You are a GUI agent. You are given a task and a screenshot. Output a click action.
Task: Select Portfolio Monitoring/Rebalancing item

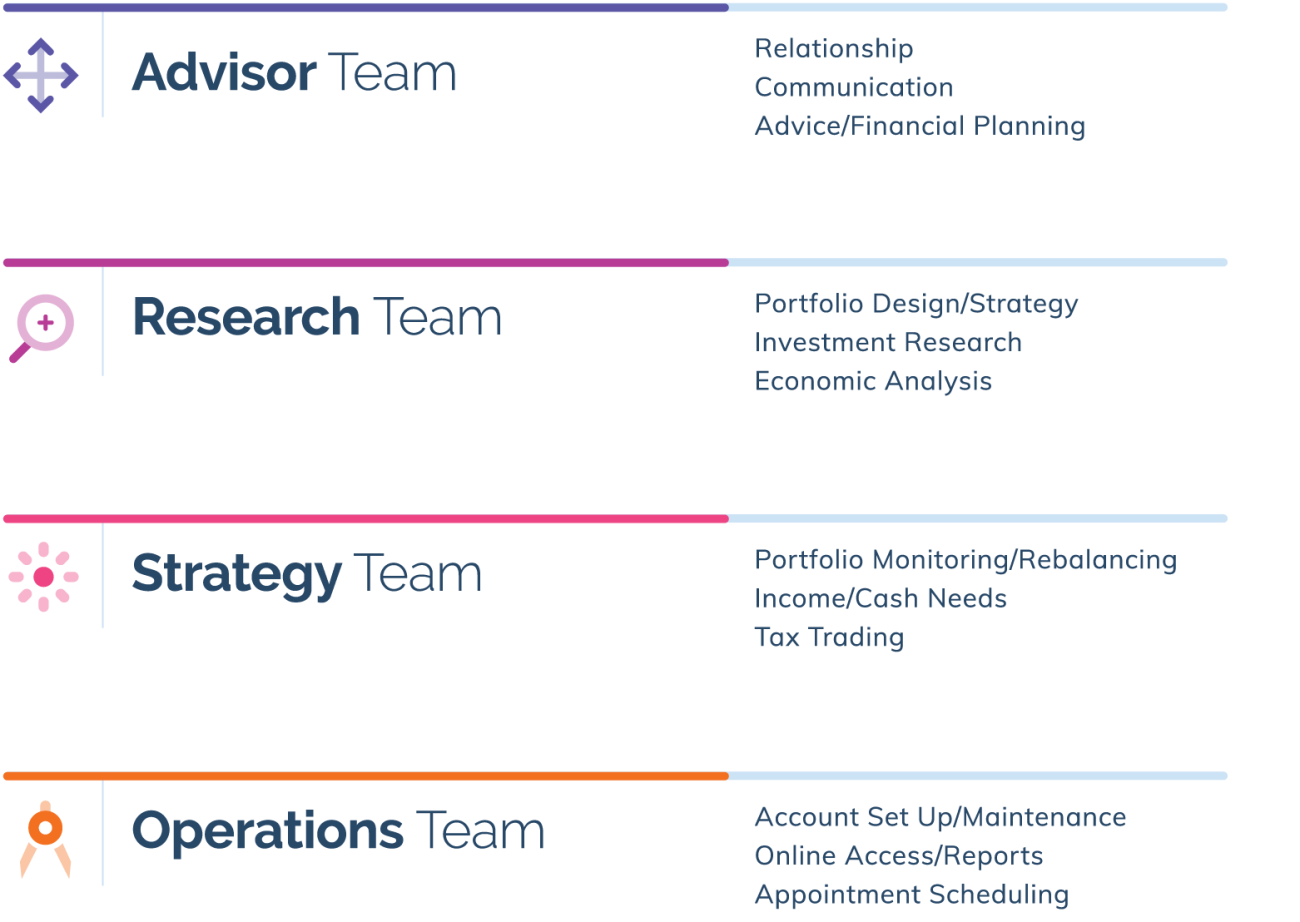(966, 559)
